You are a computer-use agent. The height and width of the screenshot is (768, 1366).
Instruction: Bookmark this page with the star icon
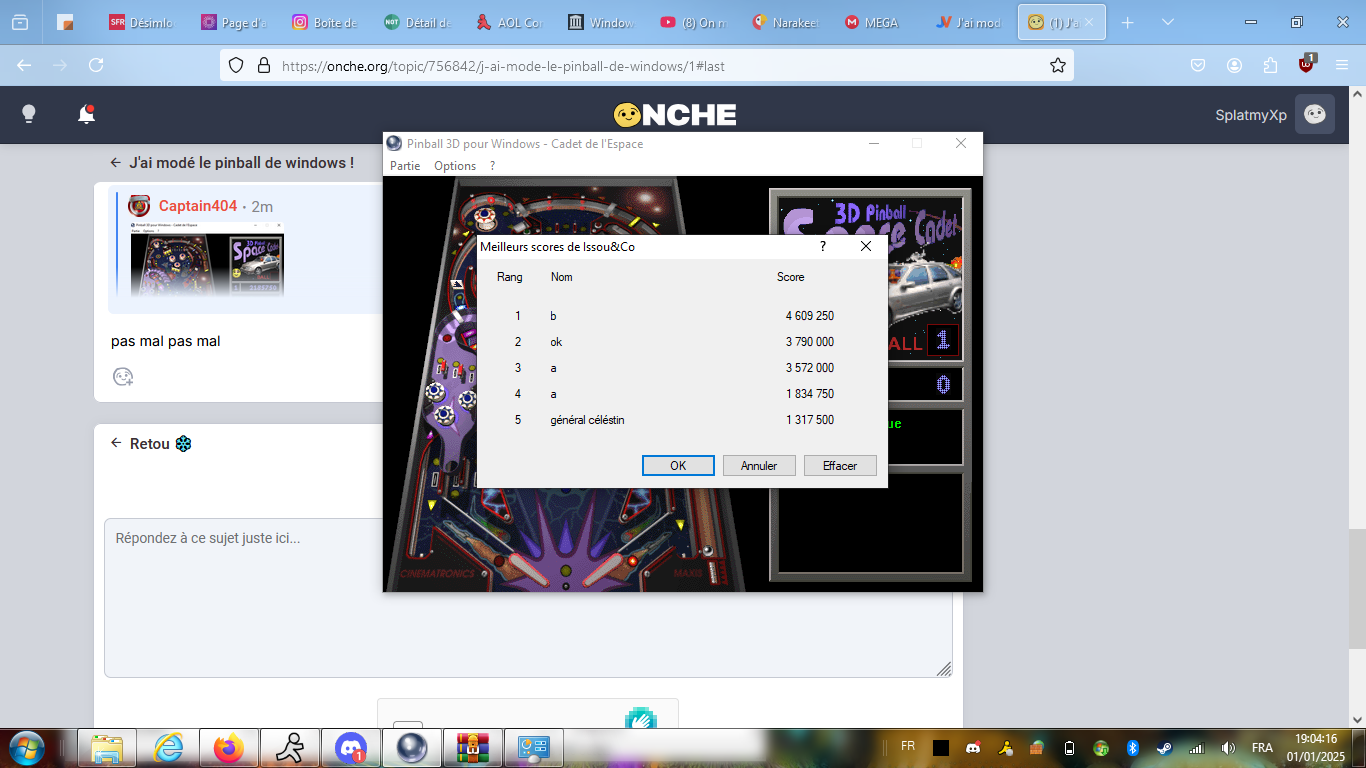(1057, 65)
